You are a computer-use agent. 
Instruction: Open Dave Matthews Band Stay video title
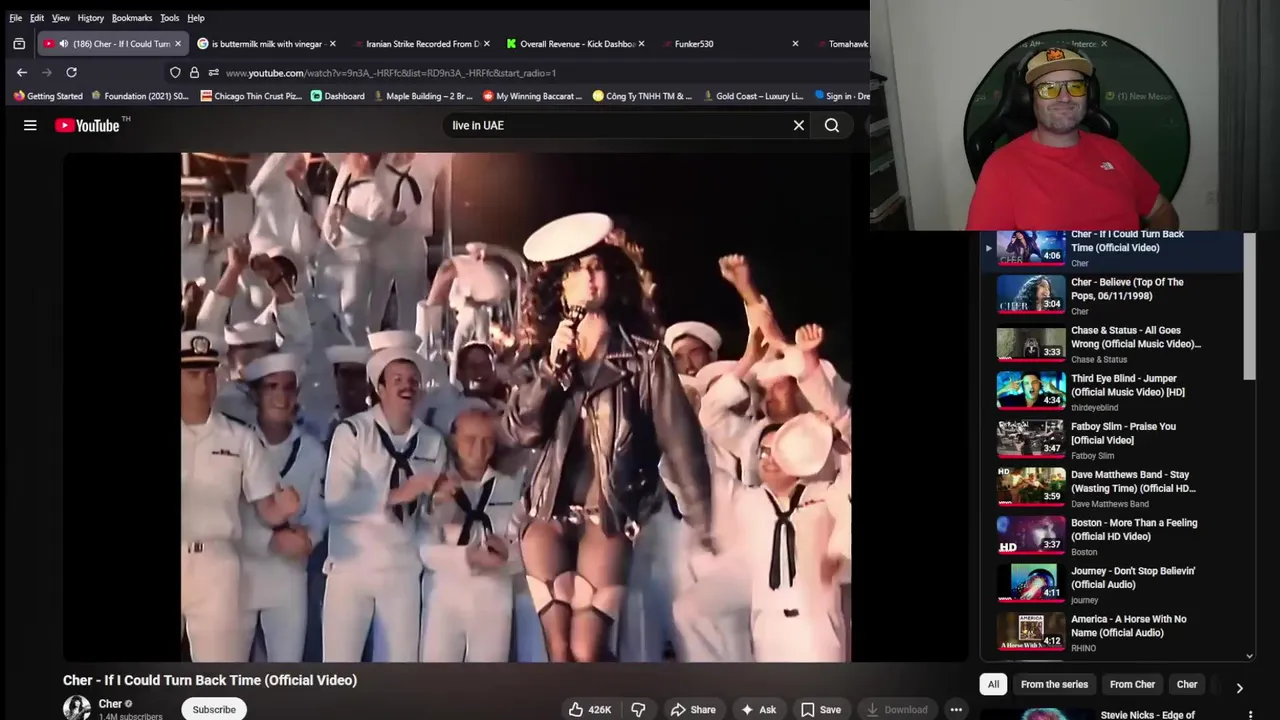point(1133,481)
